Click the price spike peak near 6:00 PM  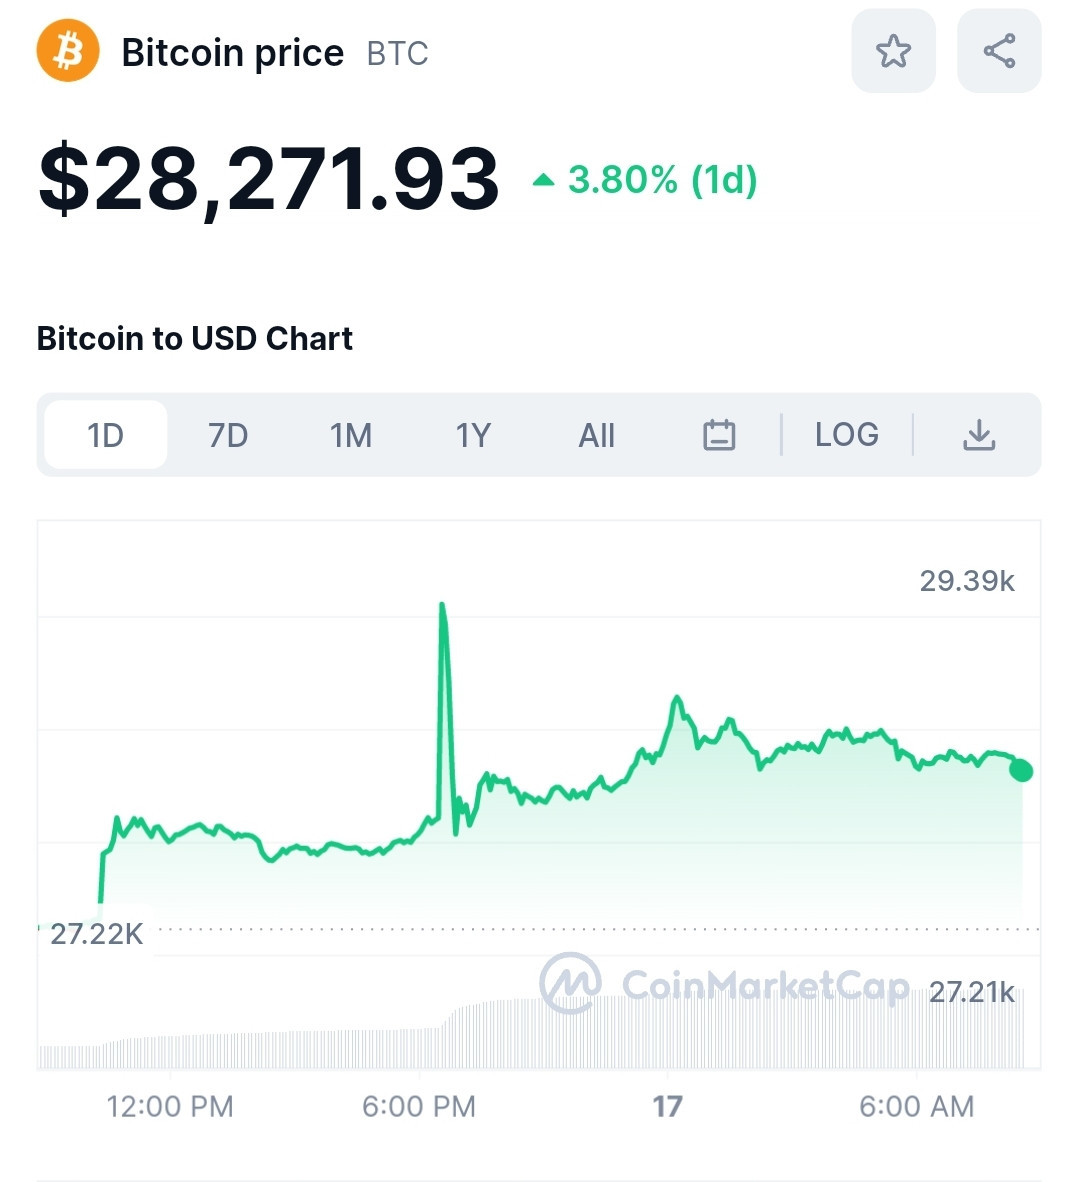point(442,605)
